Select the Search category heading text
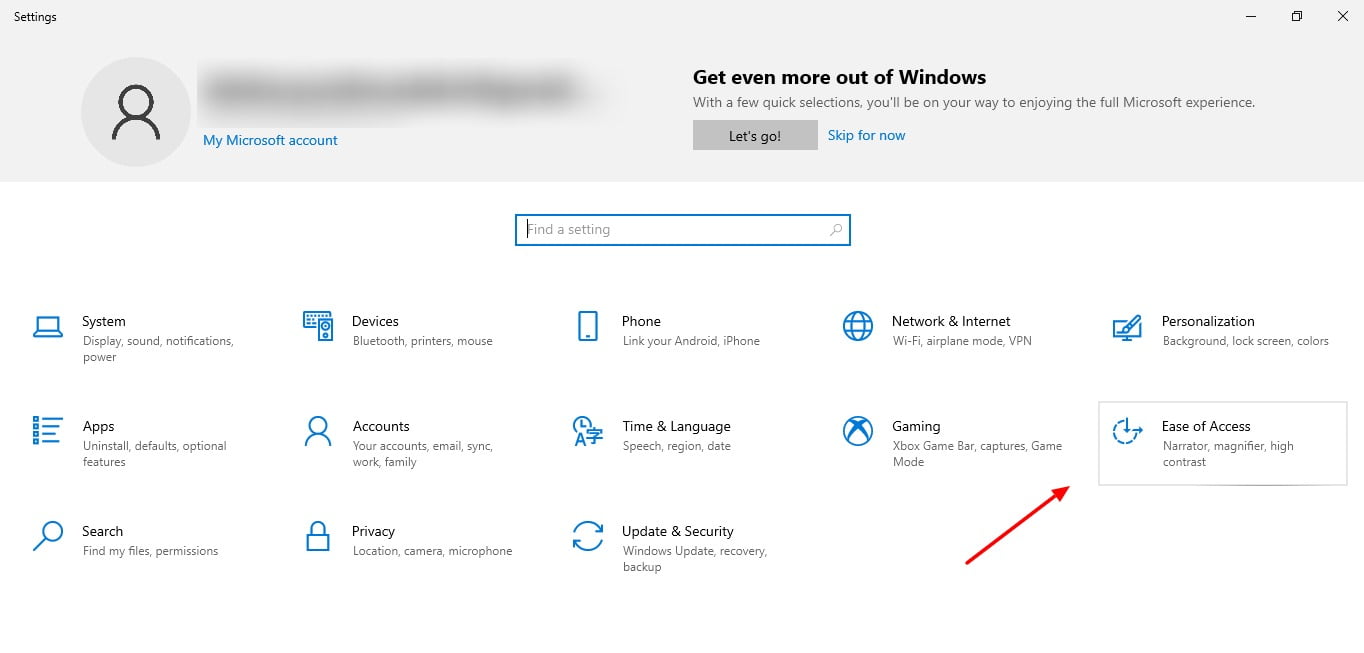The height and width of the screenshot is (653, 1364). [102, 531]
